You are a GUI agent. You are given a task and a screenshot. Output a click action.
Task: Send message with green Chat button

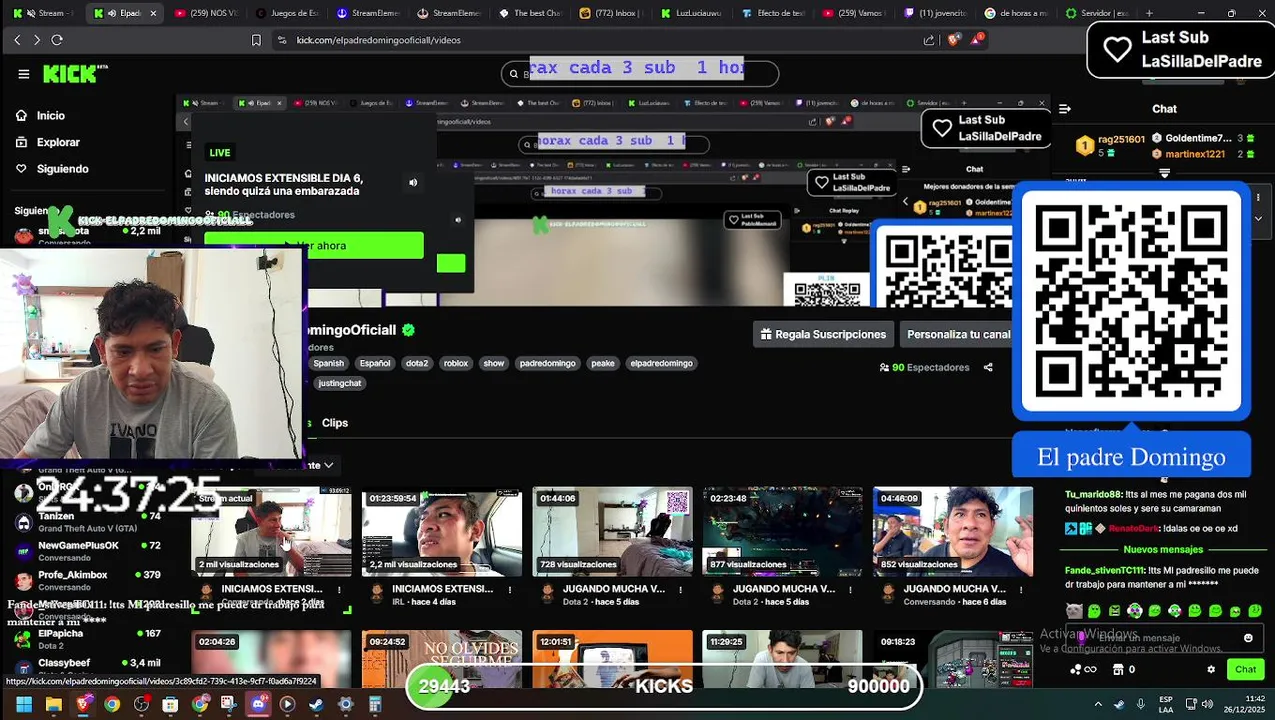click(x=1245, y=670)
